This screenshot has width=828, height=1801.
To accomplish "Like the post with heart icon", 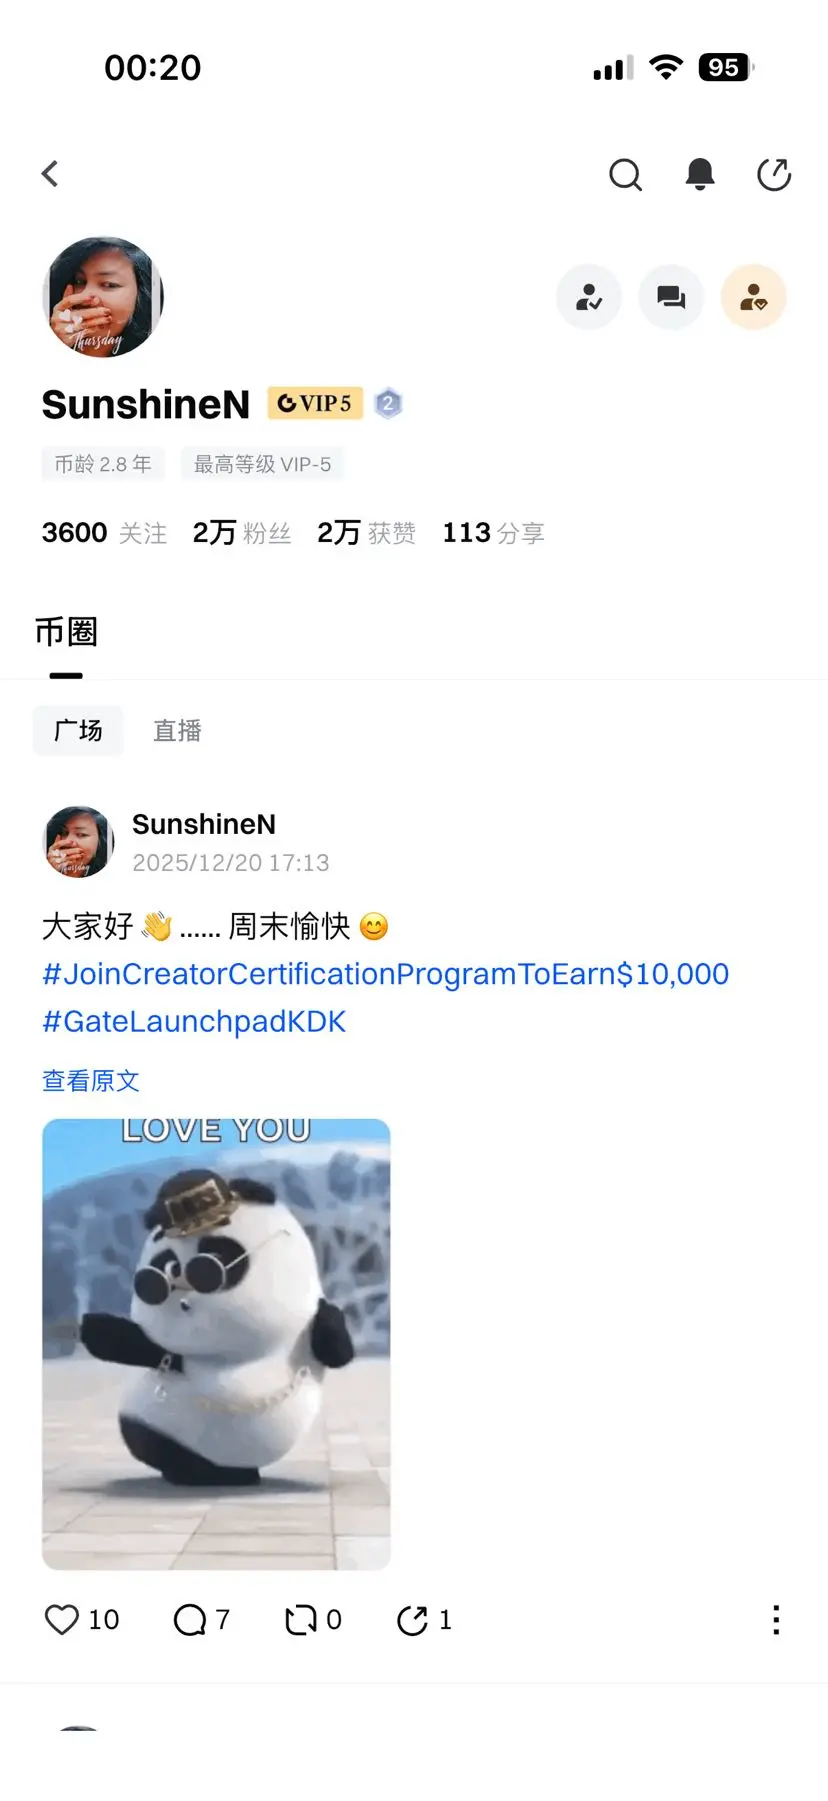I will 62,1619.
